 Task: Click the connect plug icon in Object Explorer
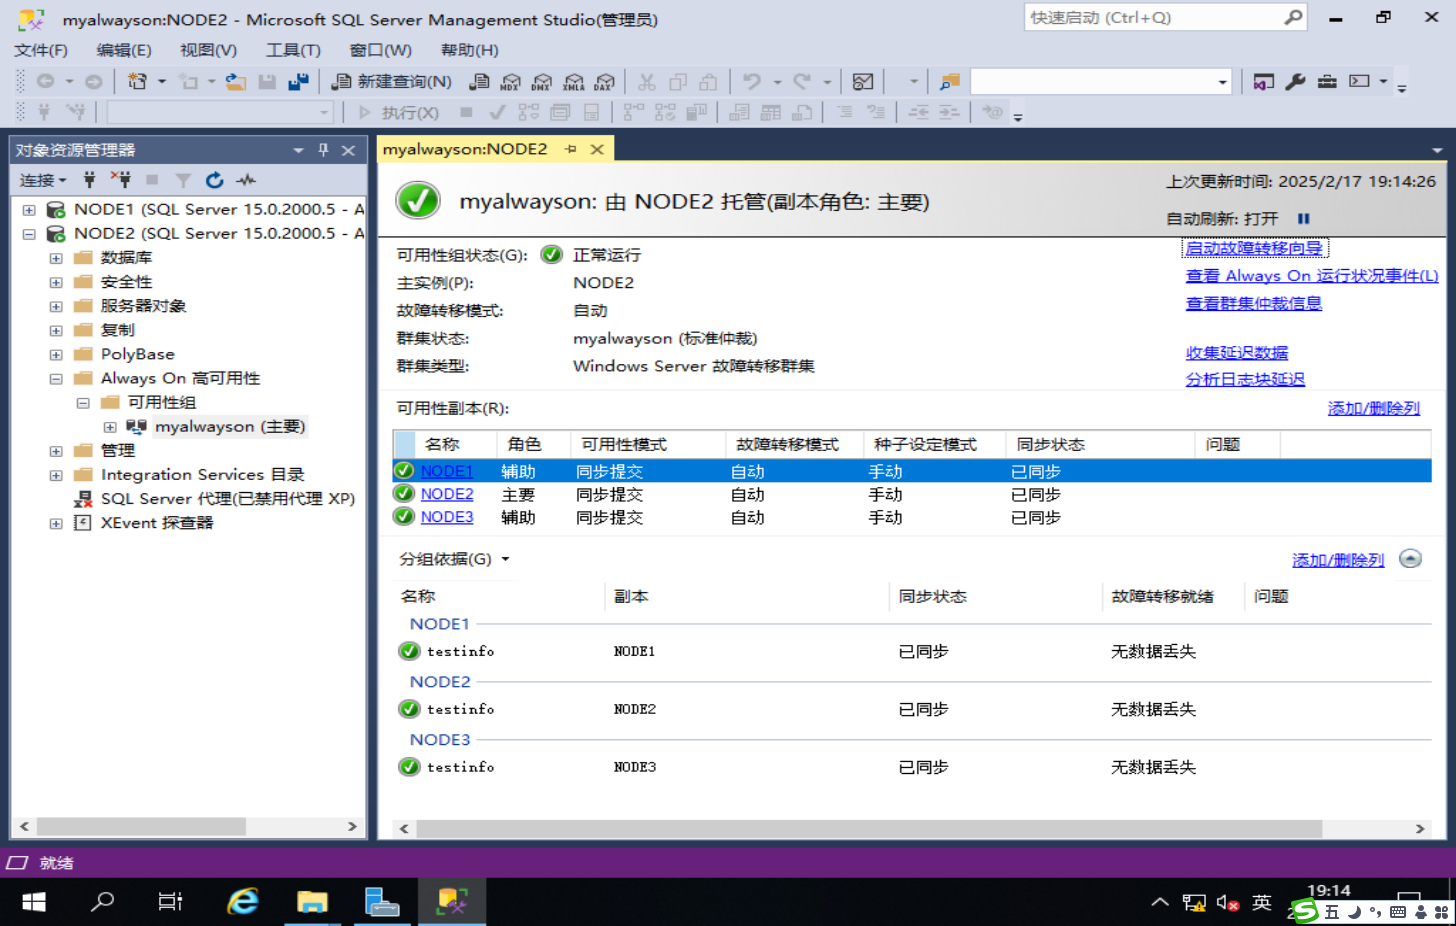89,180
